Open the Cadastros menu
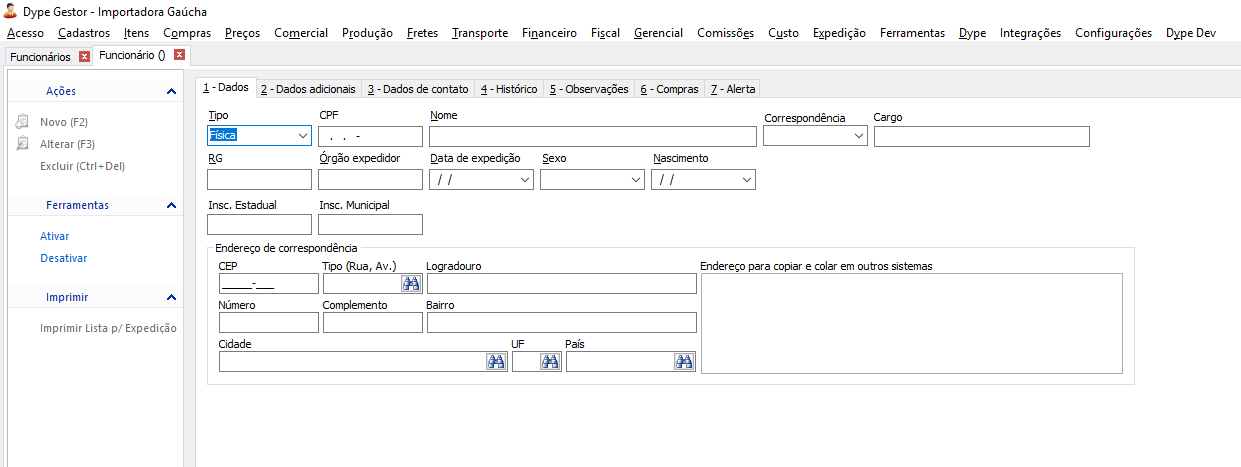The image size is (1241, 467). 84,33
